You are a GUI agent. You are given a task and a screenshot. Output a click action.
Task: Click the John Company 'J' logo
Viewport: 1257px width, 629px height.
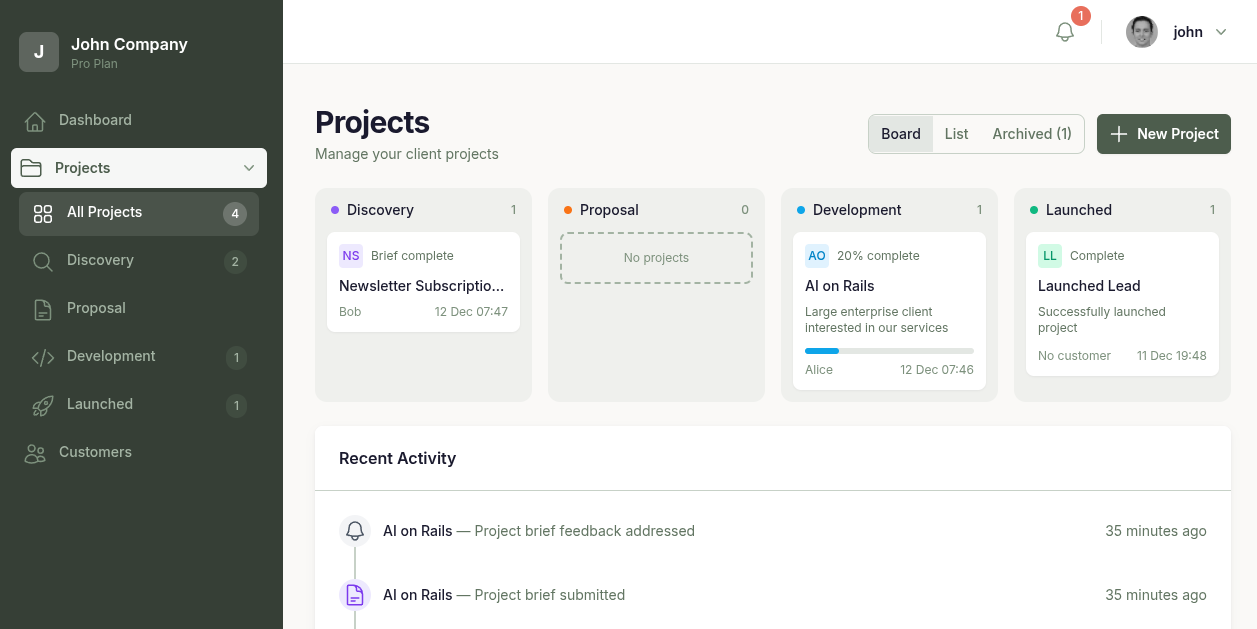click(39, 52)
